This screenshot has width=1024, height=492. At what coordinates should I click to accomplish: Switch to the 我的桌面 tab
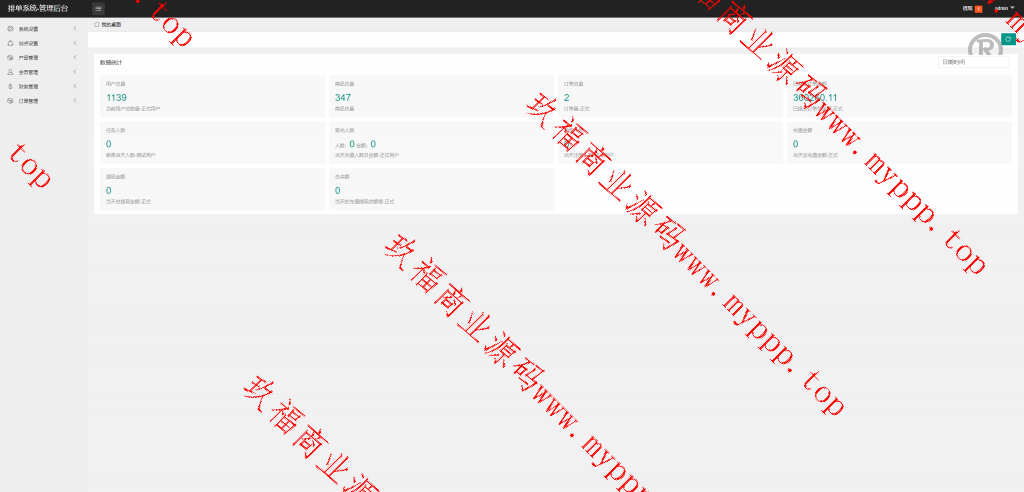click(x=110, y=24)
